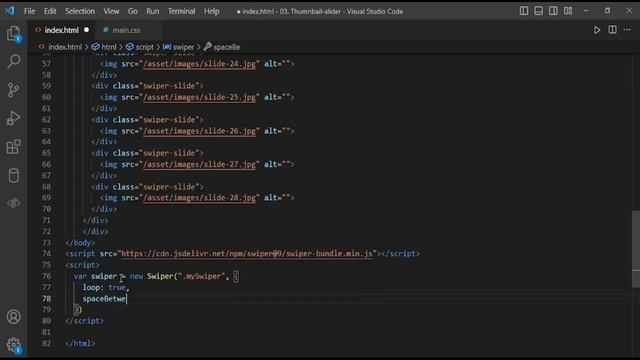Run the file with the play icon
640x360 pixels.
click(x=597, y=30)
